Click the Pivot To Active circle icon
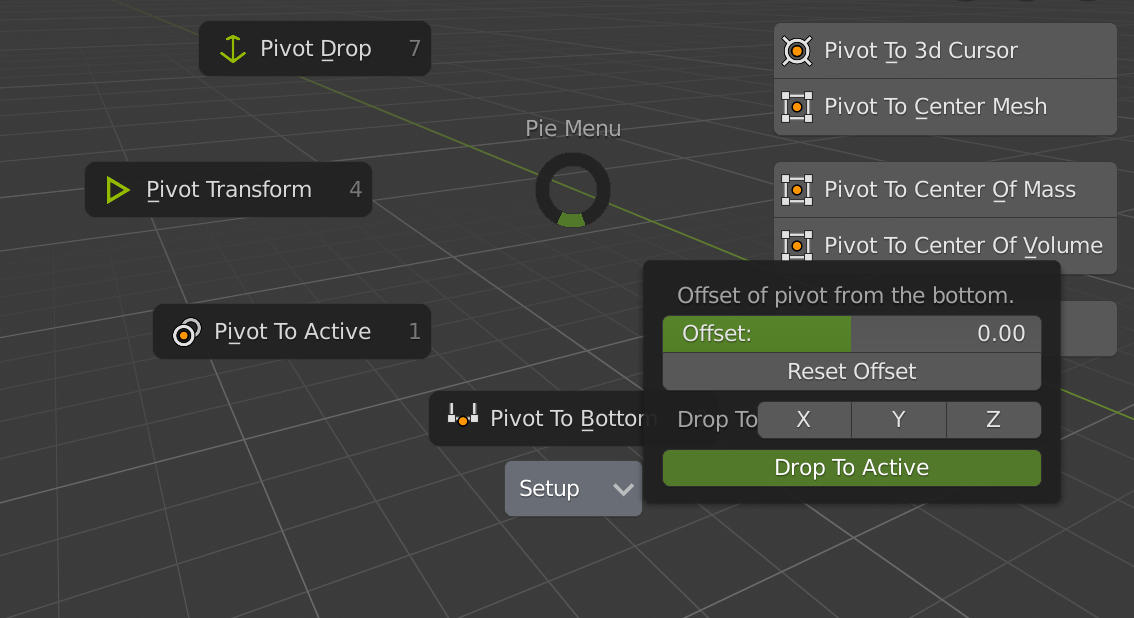This screenshot has width=1134, height=618. coord(187,332)
